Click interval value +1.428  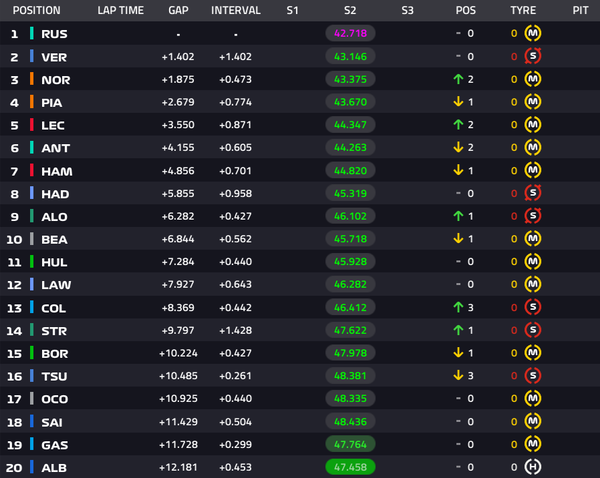(x=235, y=330)
